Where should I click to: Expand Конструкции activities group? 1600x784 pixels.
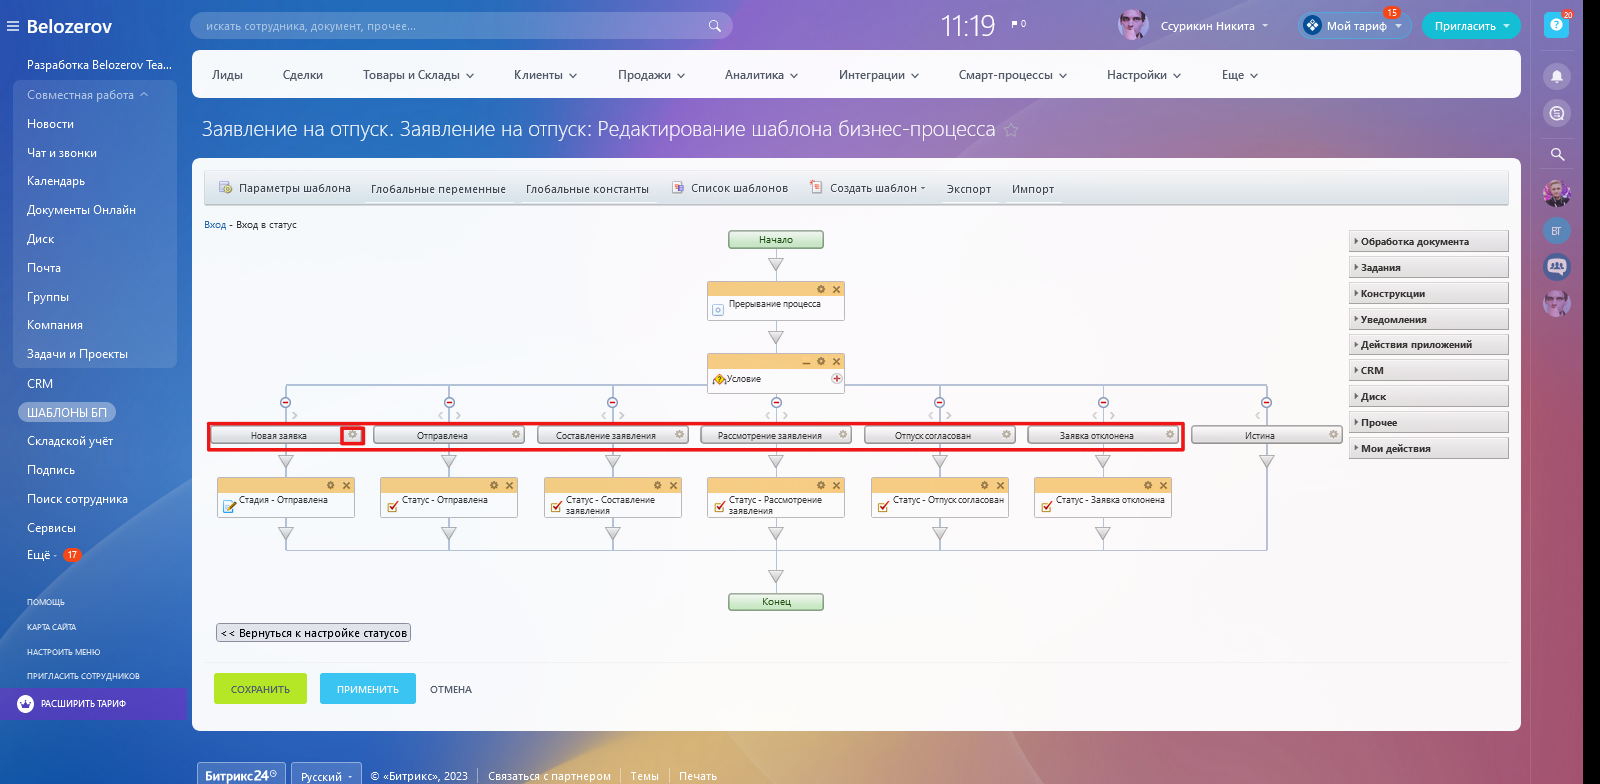(x=1428, y=294)
